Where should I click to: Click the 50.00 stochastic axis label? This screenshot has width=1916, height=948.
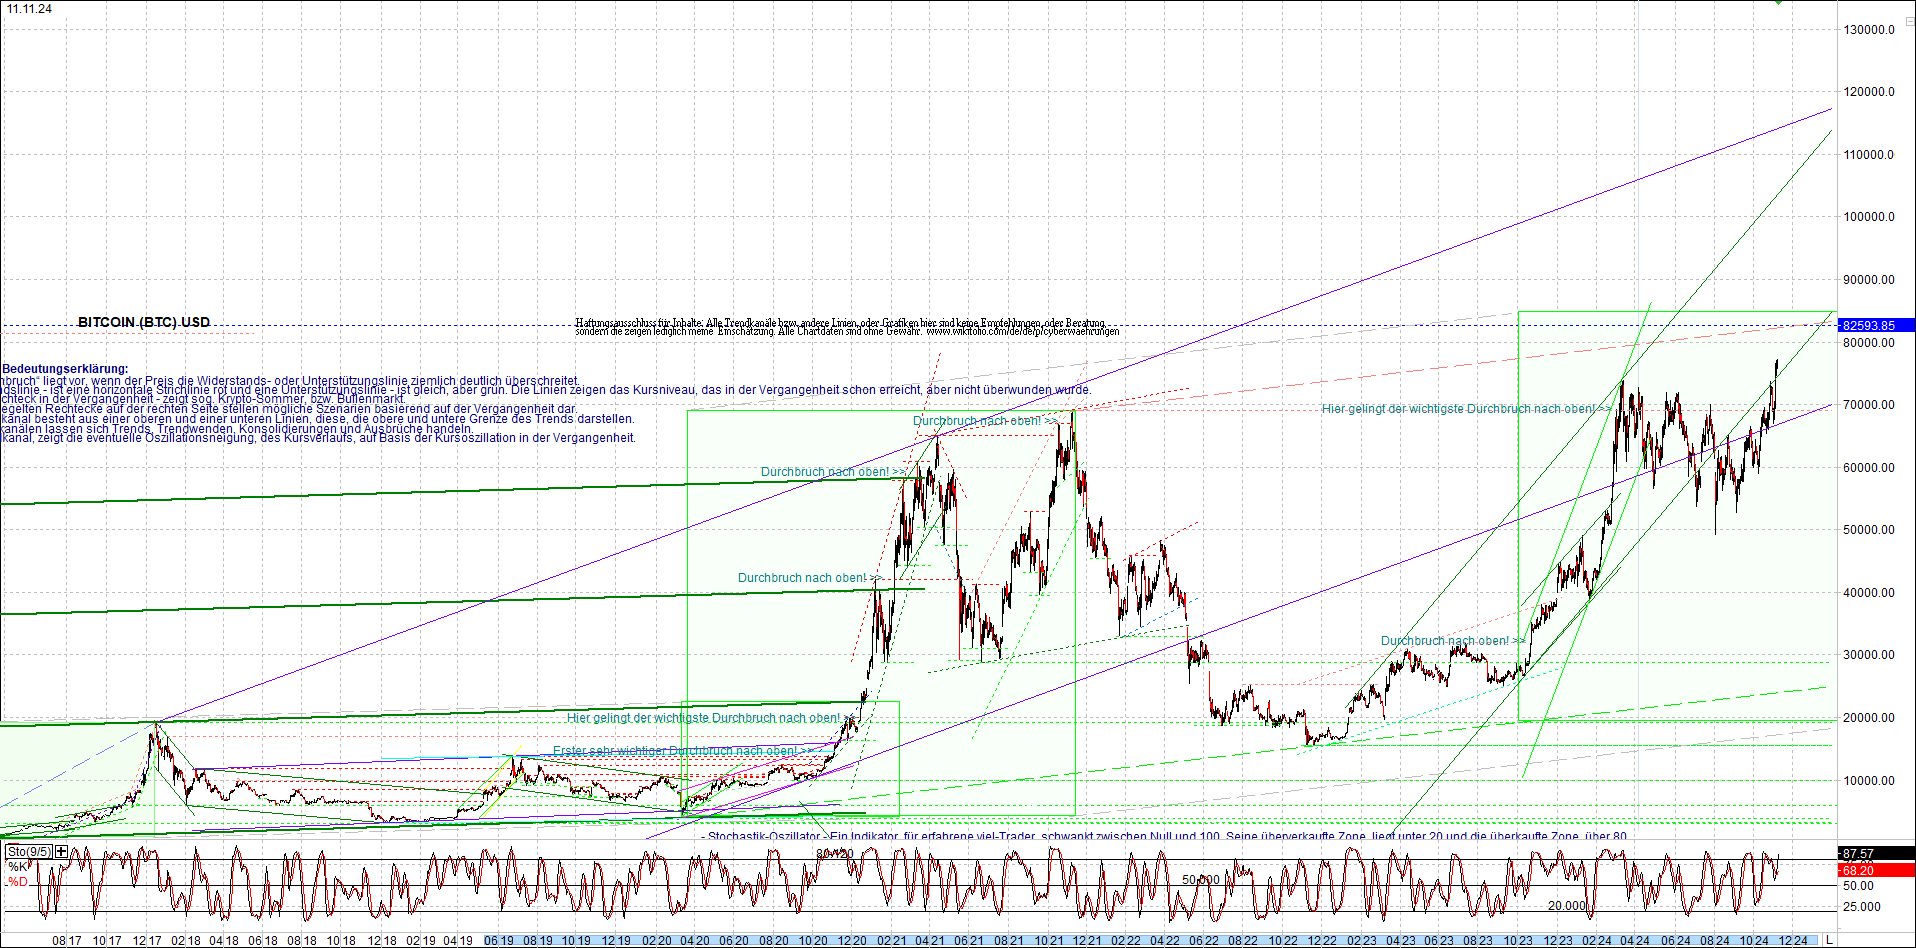(x=1858, y=886)
